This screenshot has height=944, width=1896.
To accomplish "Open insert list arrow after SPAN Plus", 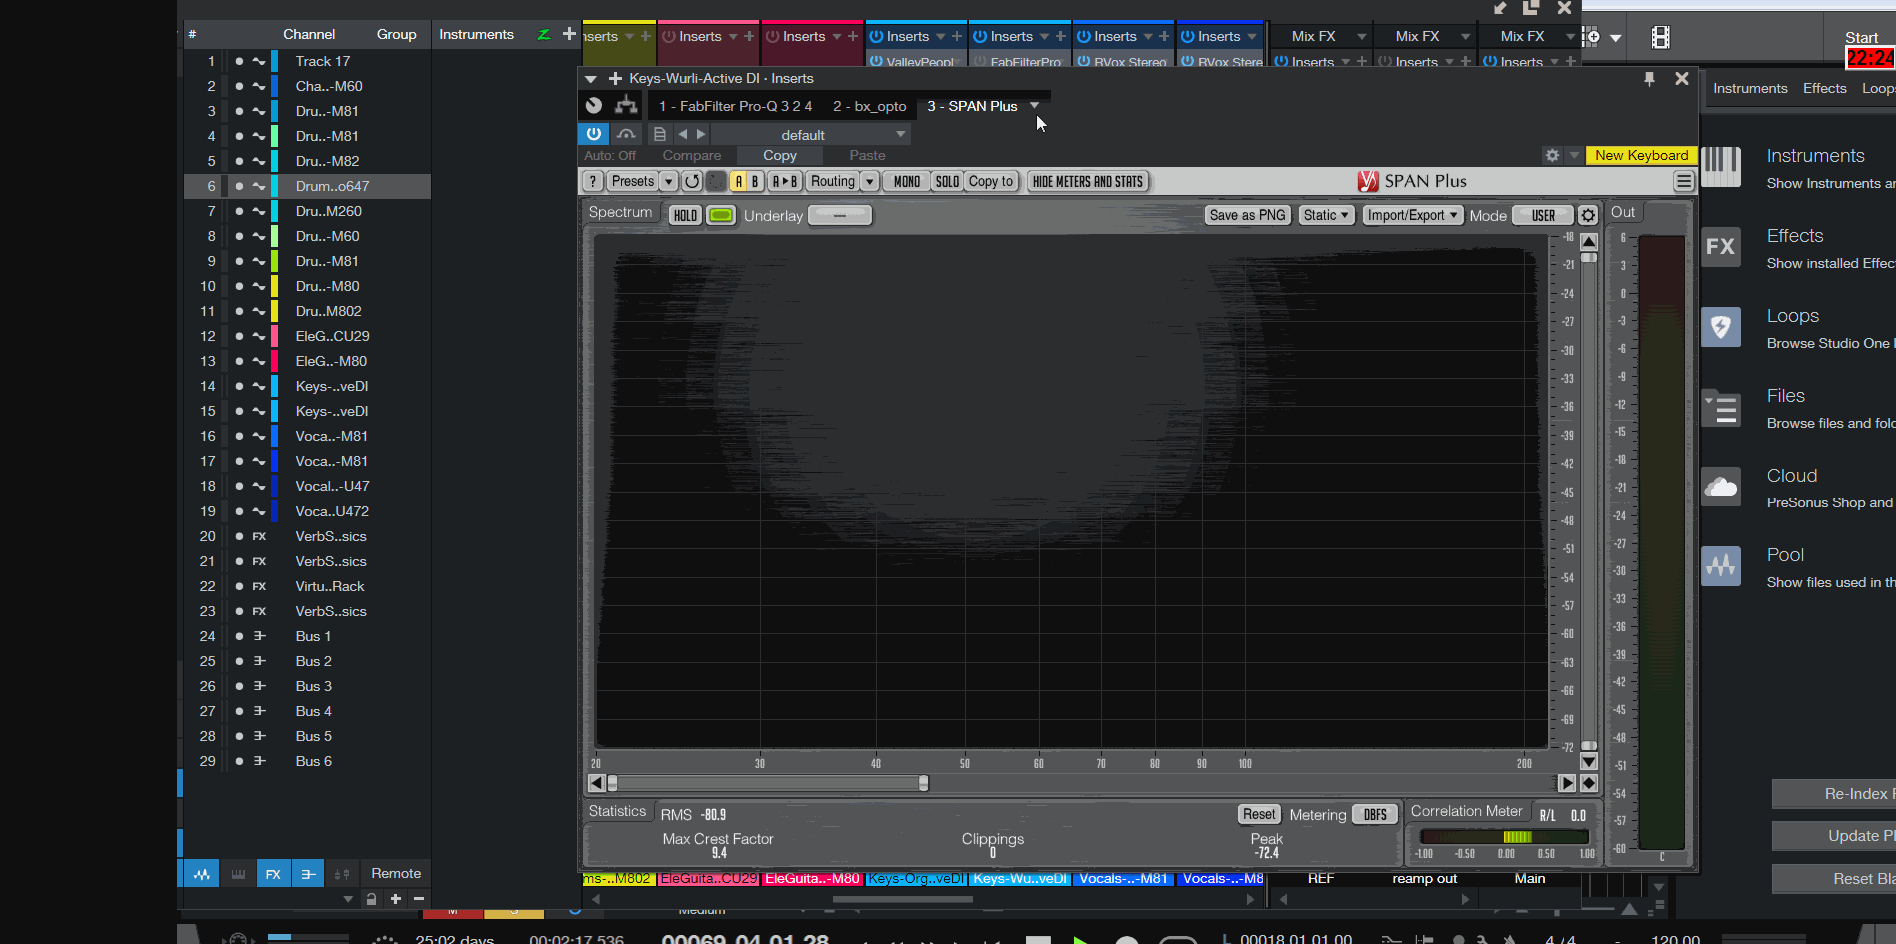I will point(1034,105).
